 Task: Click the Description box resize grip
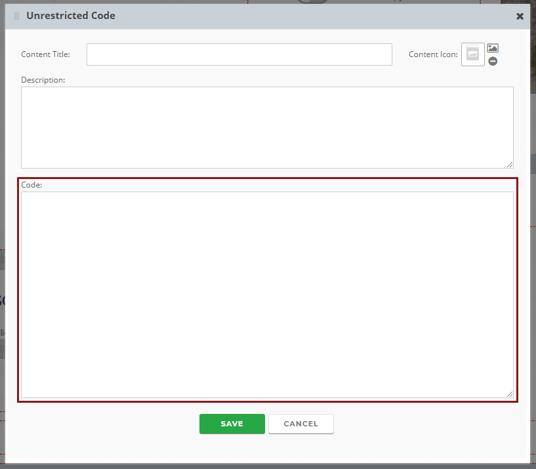pyautogui.click(x=510, y=165)
